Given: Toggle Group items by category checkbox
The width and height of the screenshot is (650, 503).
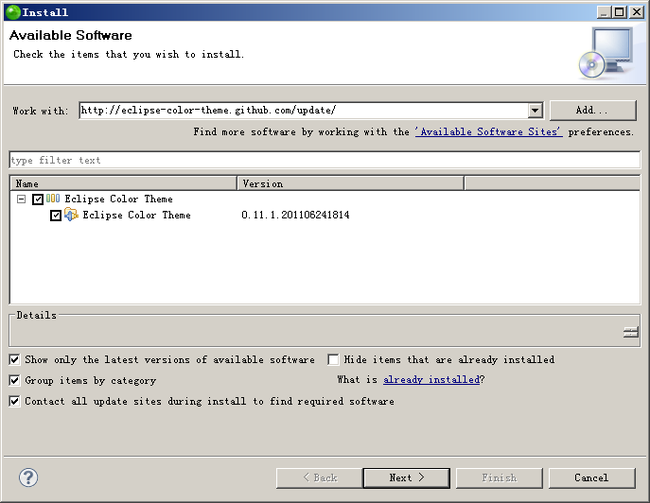Looking at the screenshot, I should click(15, 380).
